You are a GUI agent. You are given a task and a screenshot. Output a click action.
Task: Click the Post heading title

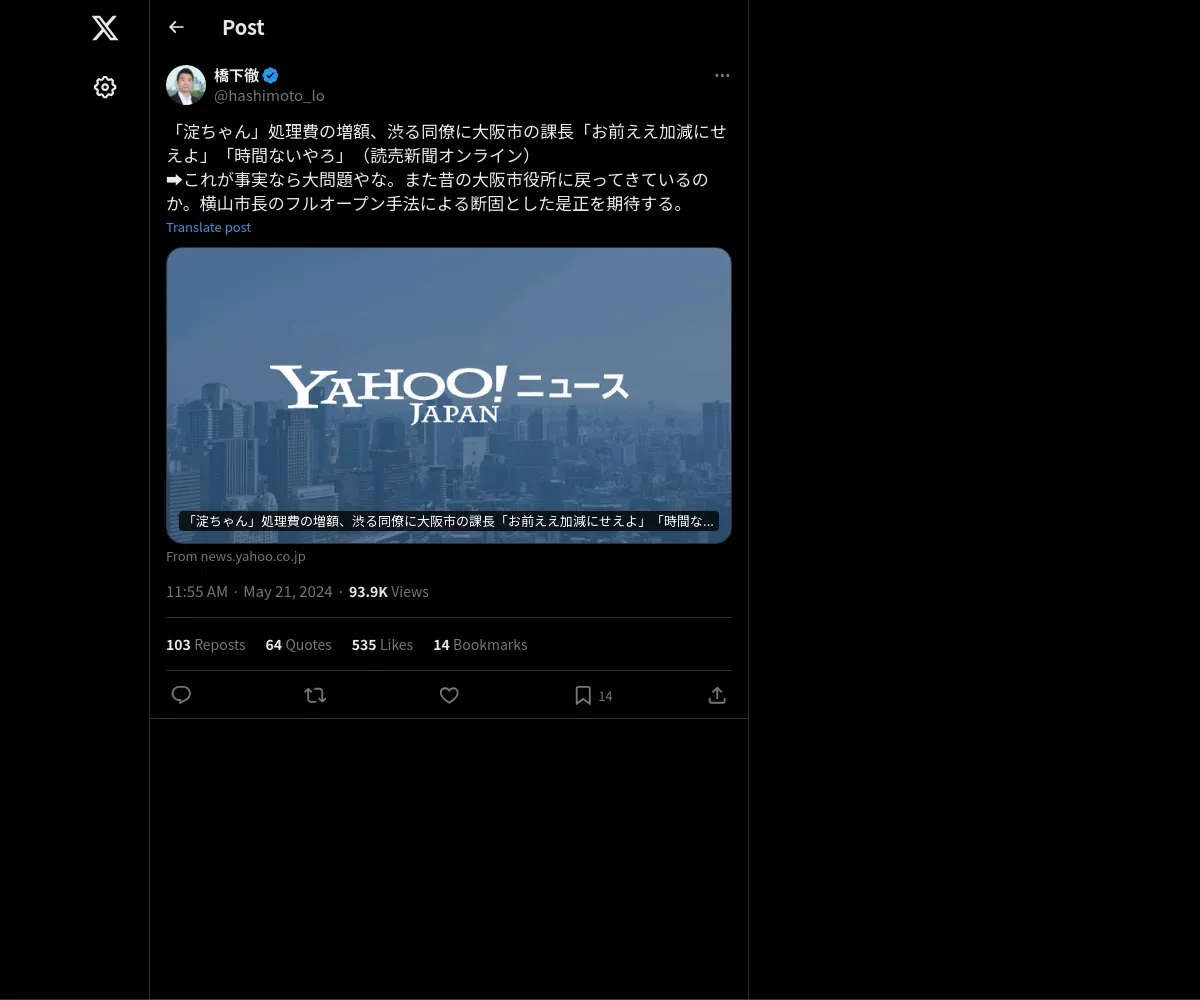click(x=243, y=27)
